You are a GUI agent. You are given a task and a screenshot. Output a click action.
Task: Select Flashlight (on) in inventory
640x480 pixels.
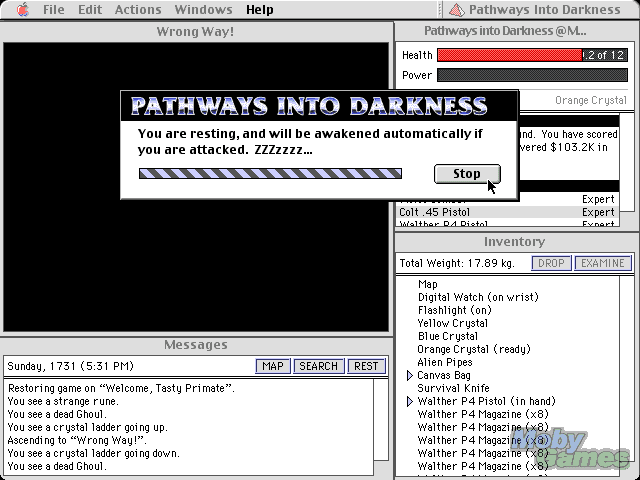454,311
